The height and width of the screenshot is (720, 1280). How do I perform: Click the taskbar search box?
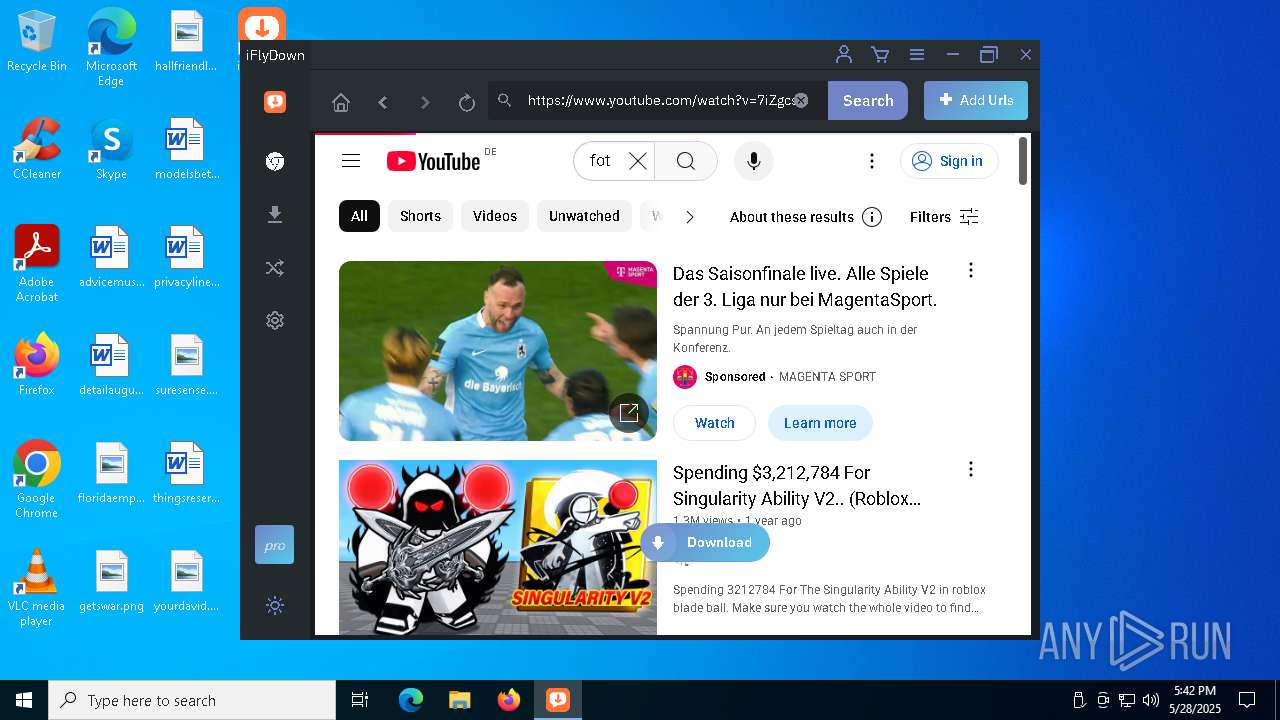192,700
